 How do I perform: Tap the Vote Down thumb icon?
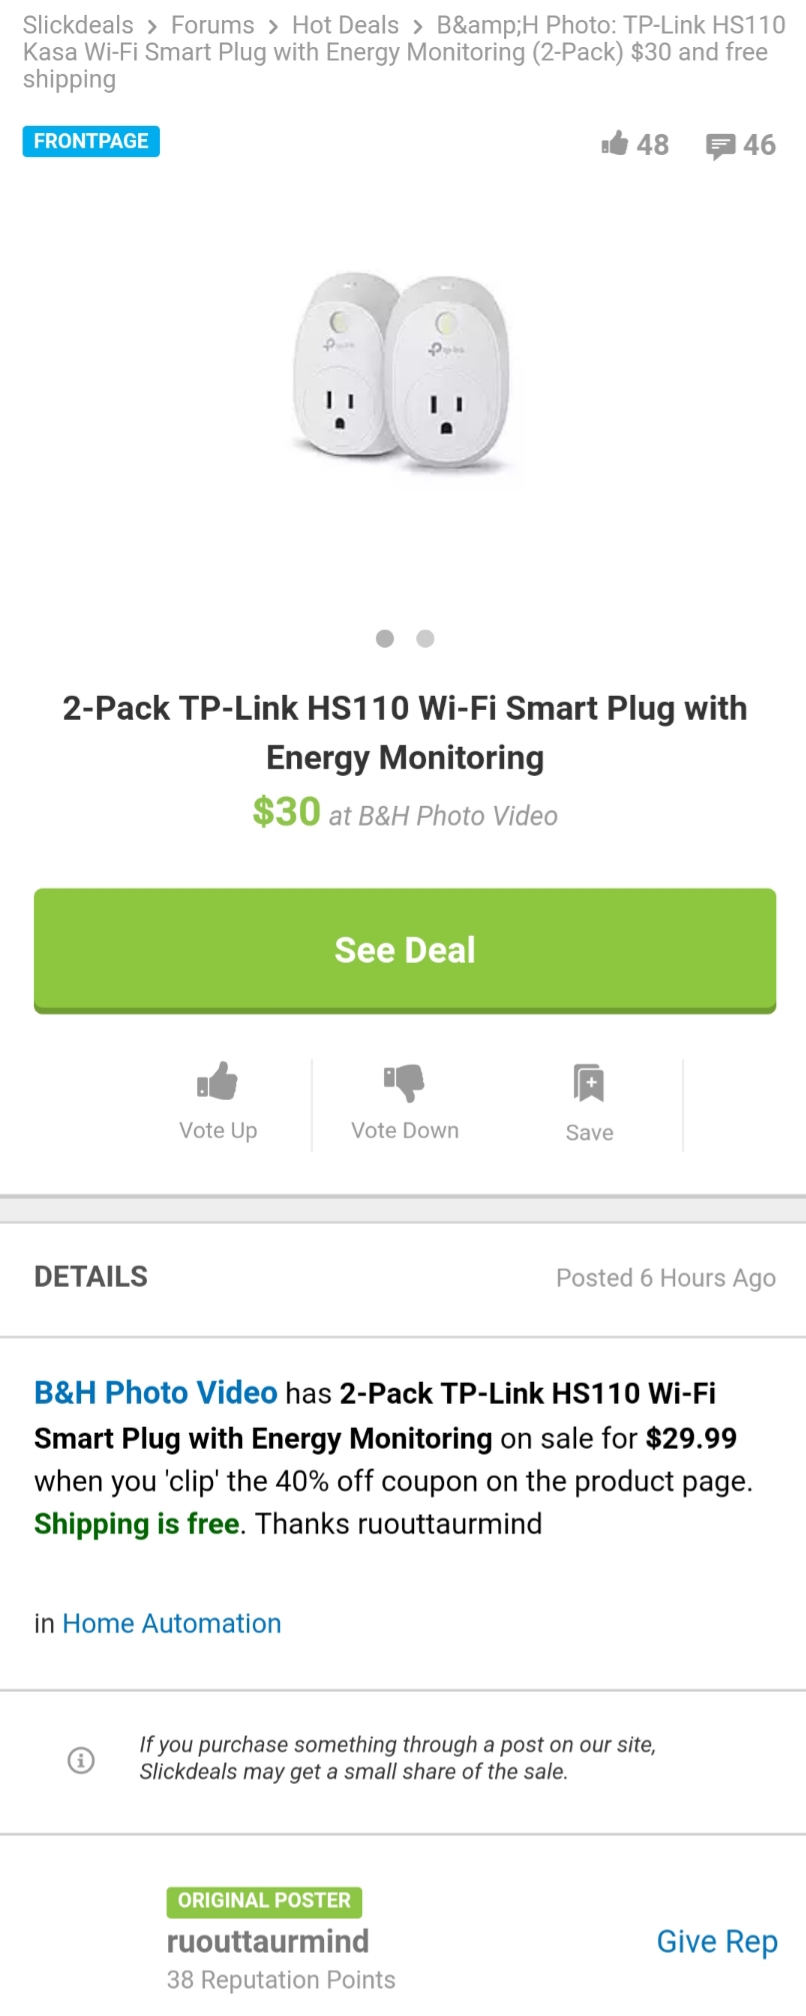pos(404,1081)
